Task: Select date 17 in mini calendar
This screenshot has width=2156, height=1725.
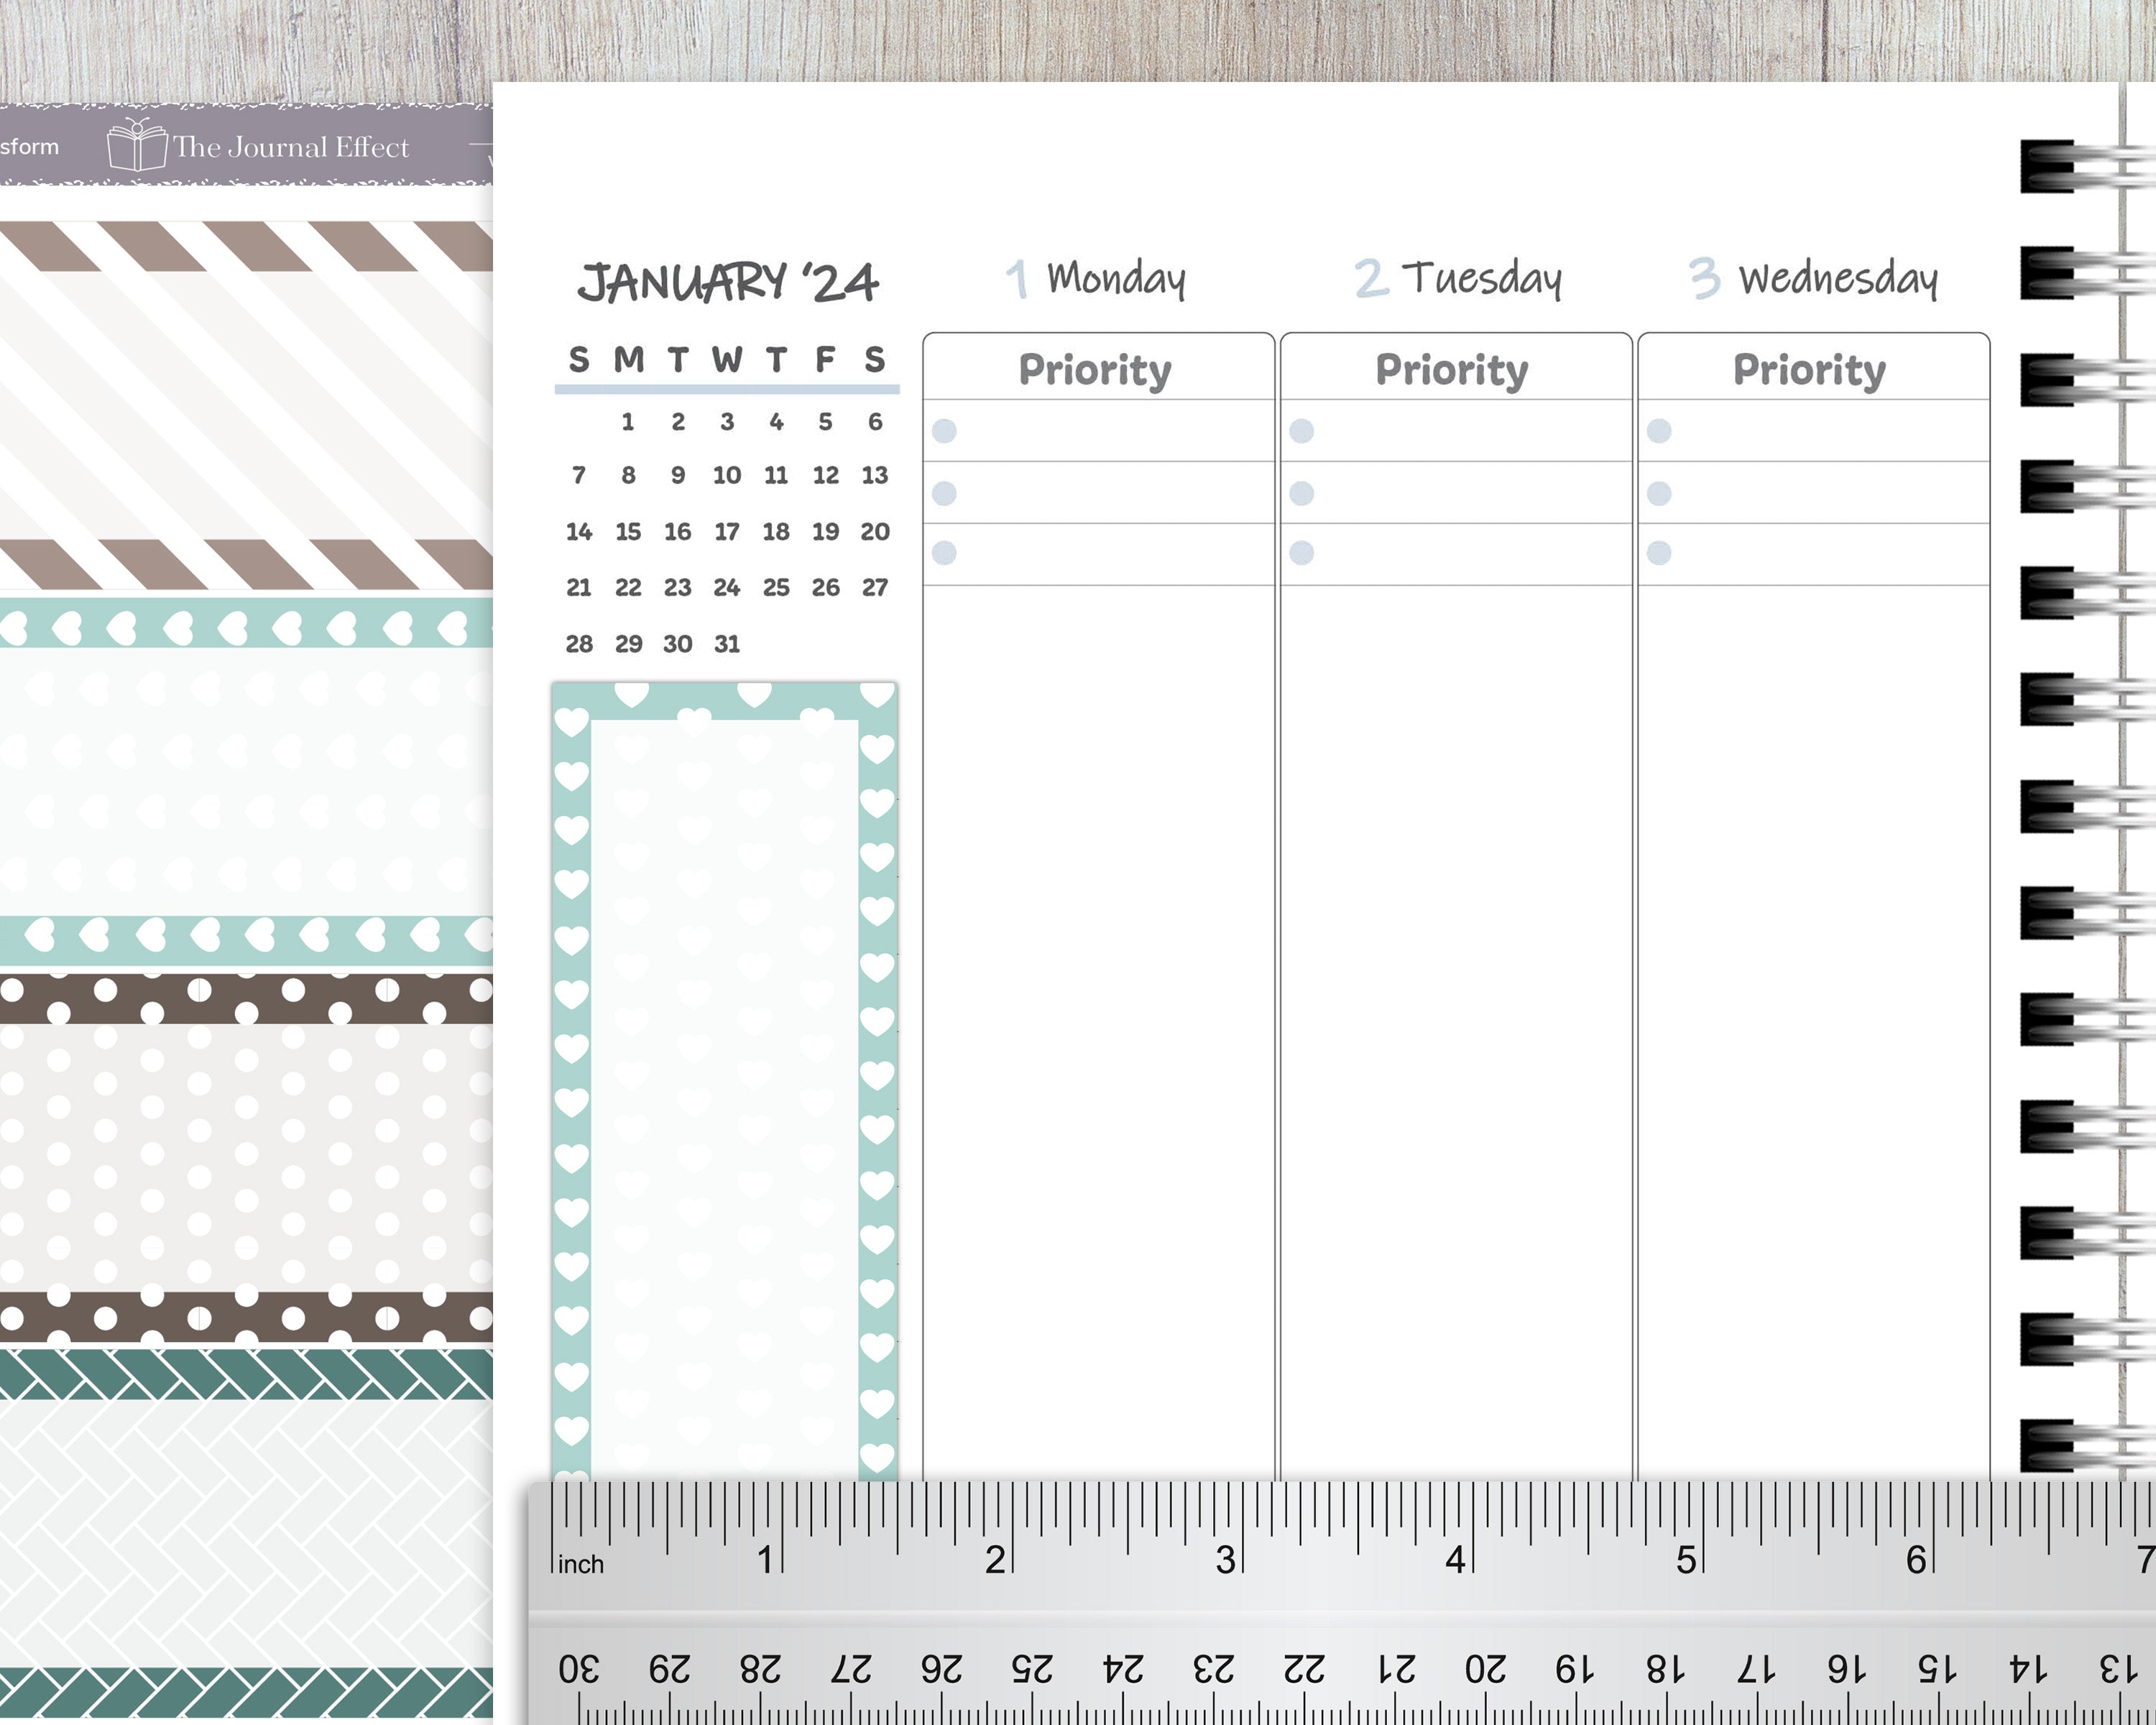Action: [727, 531]
